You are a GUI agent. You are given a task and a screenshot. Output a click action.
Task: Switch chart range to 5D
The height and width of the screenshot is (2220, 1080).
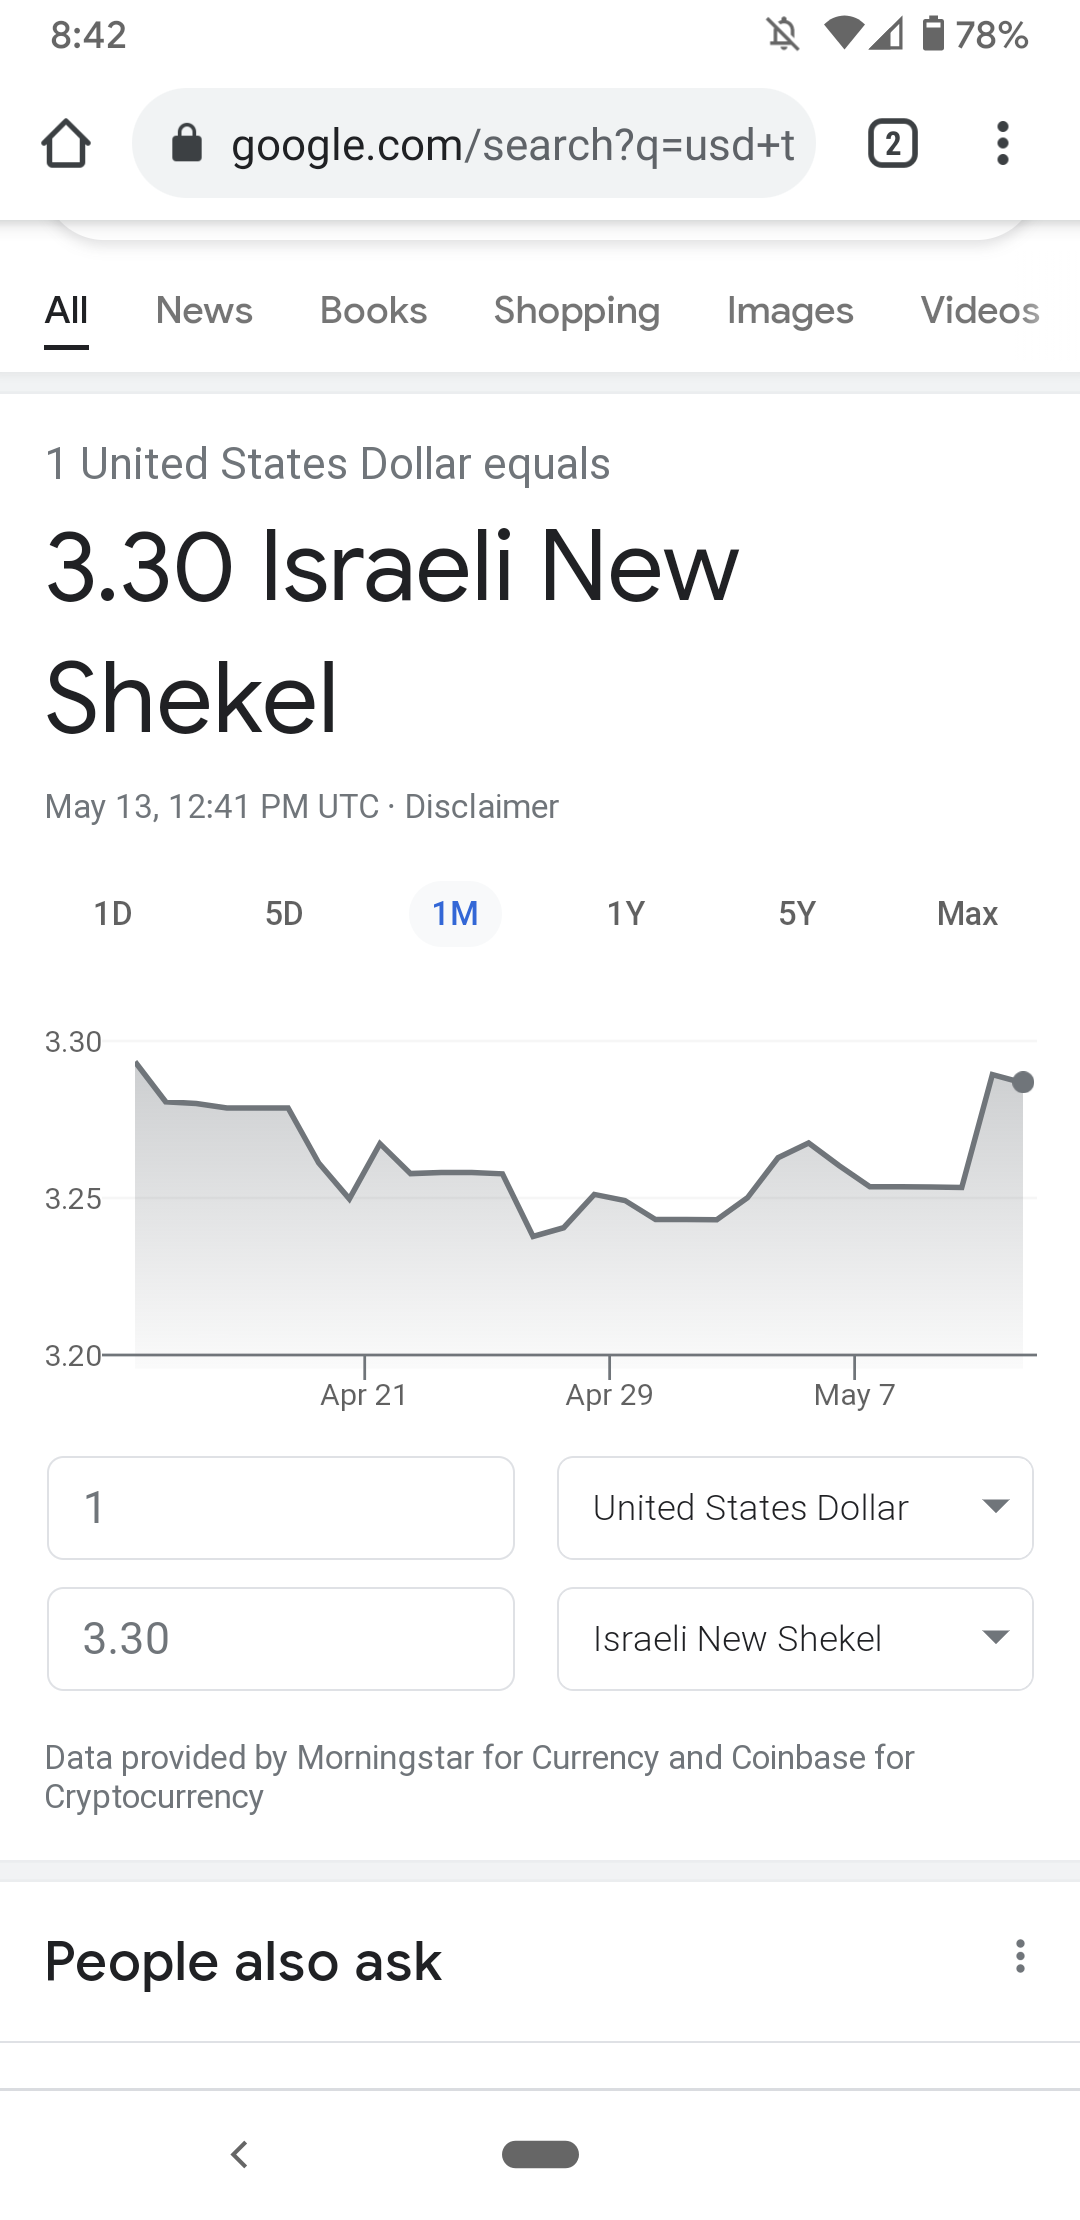(284, 914)
